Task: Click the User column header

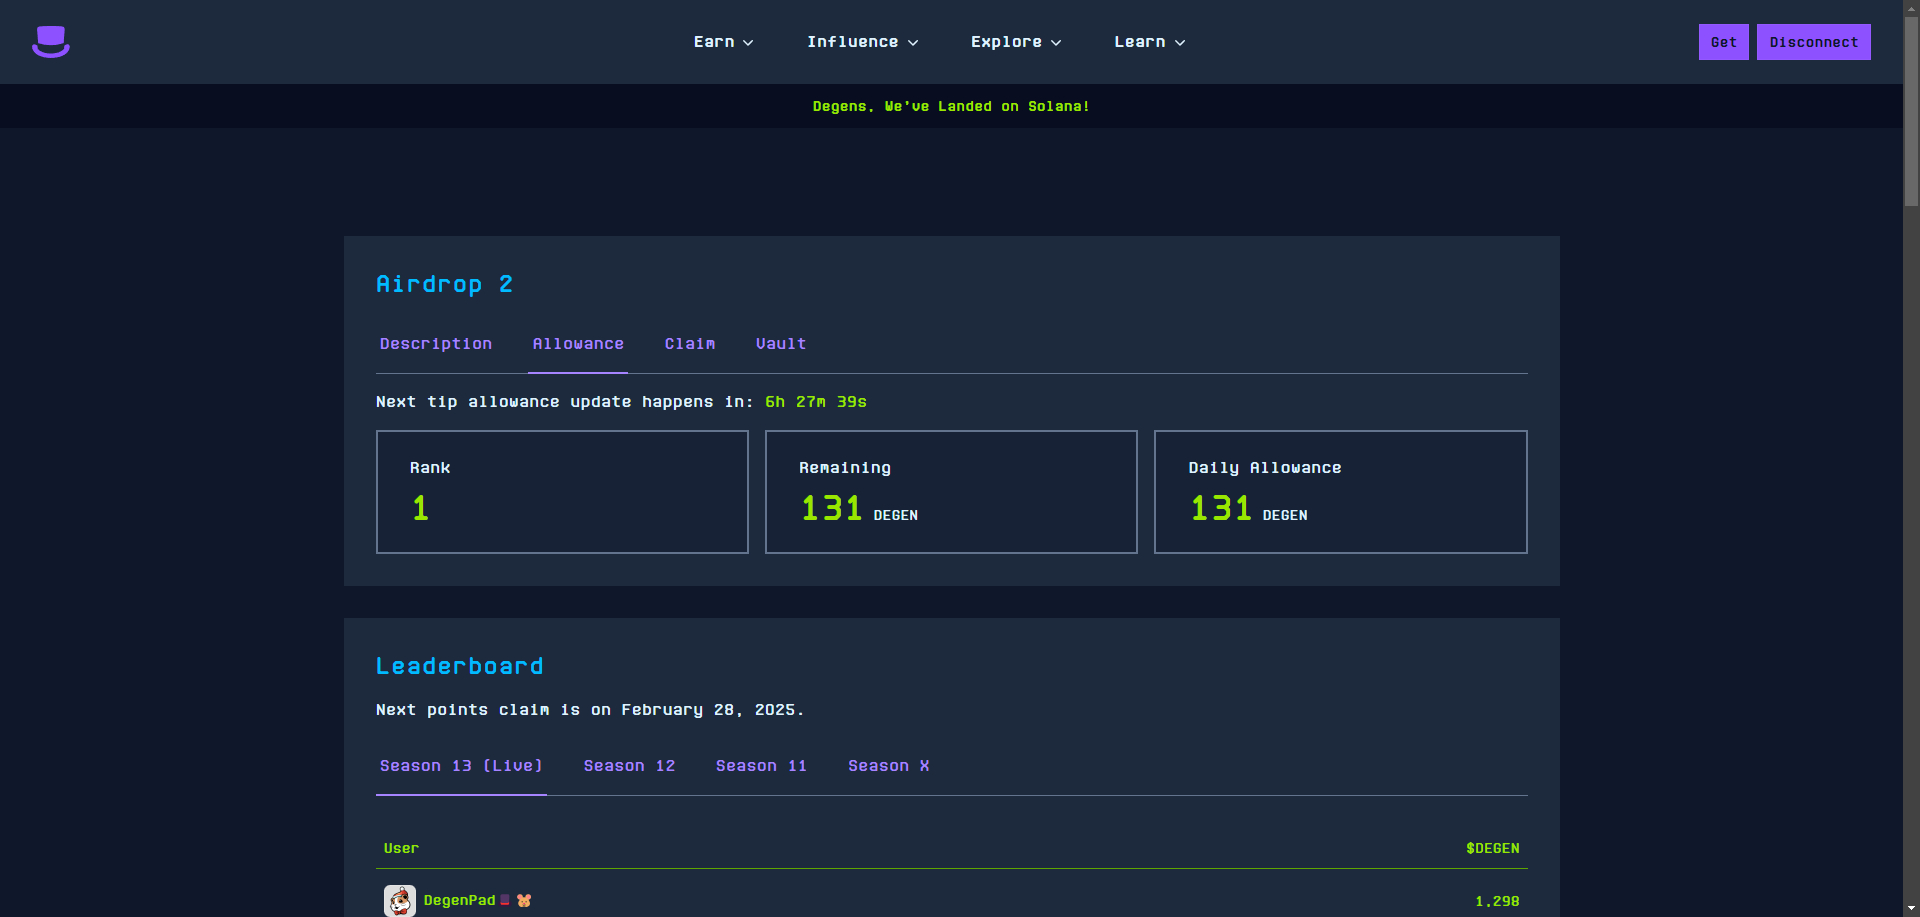Action: [401, 848]
